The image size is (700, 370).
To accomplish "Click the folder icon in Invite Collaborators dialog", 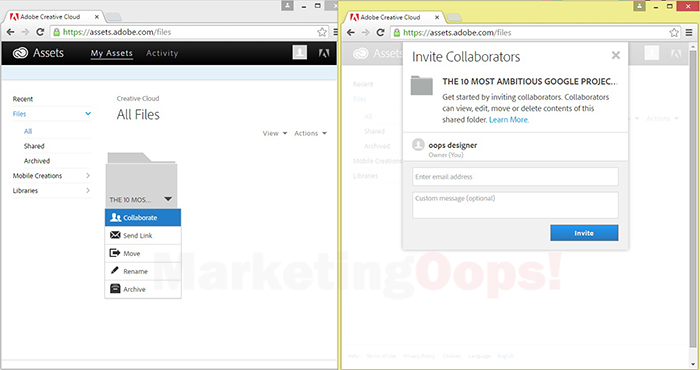I will [421, 85].
